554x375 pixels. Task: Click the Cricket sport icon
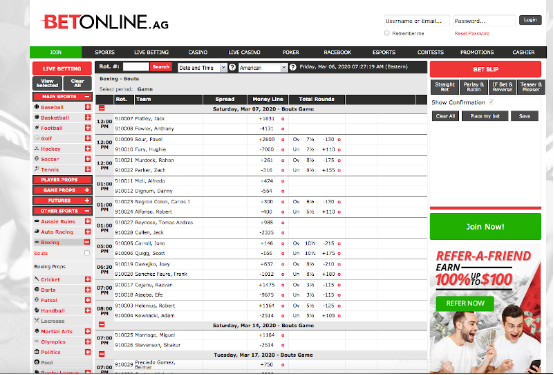[x=36, y=279]
